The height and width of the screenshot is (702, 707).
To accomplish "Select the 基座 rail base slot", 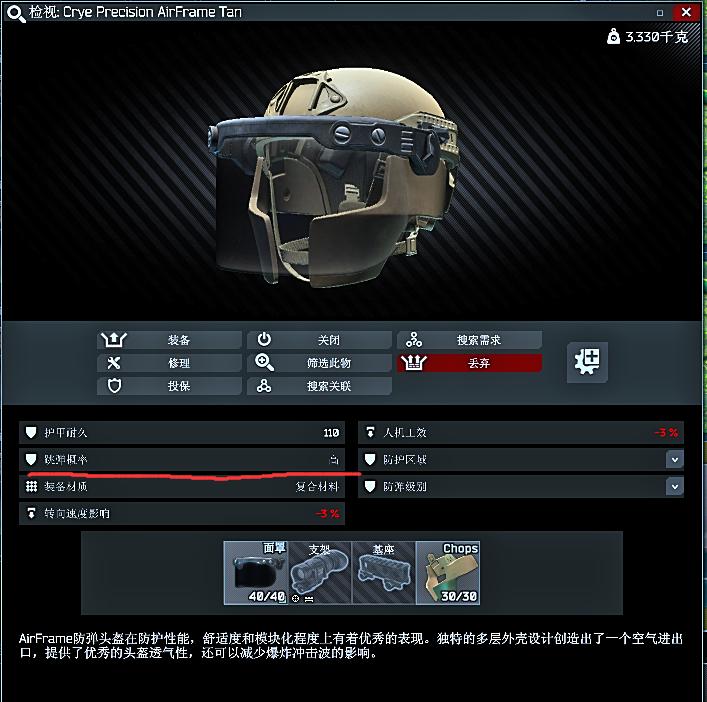I will [x=384, y=573].
